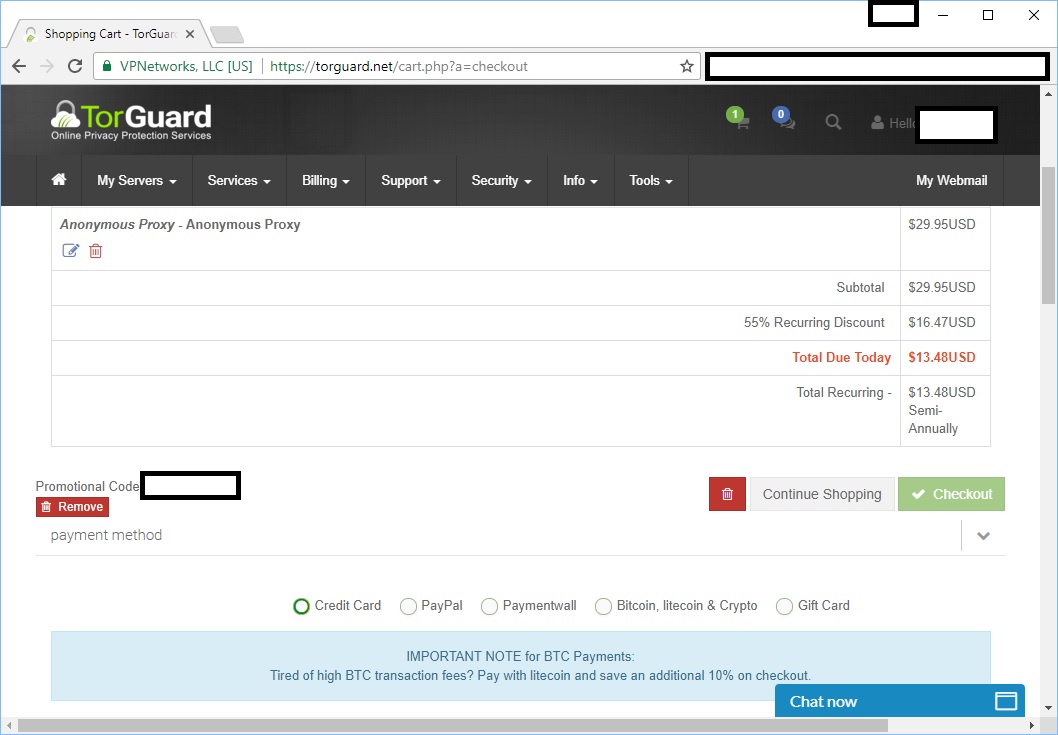This screenshot has height=735, width=1058.
Task: Click the vertical page scrollbar thumb
Action: 1048,235
